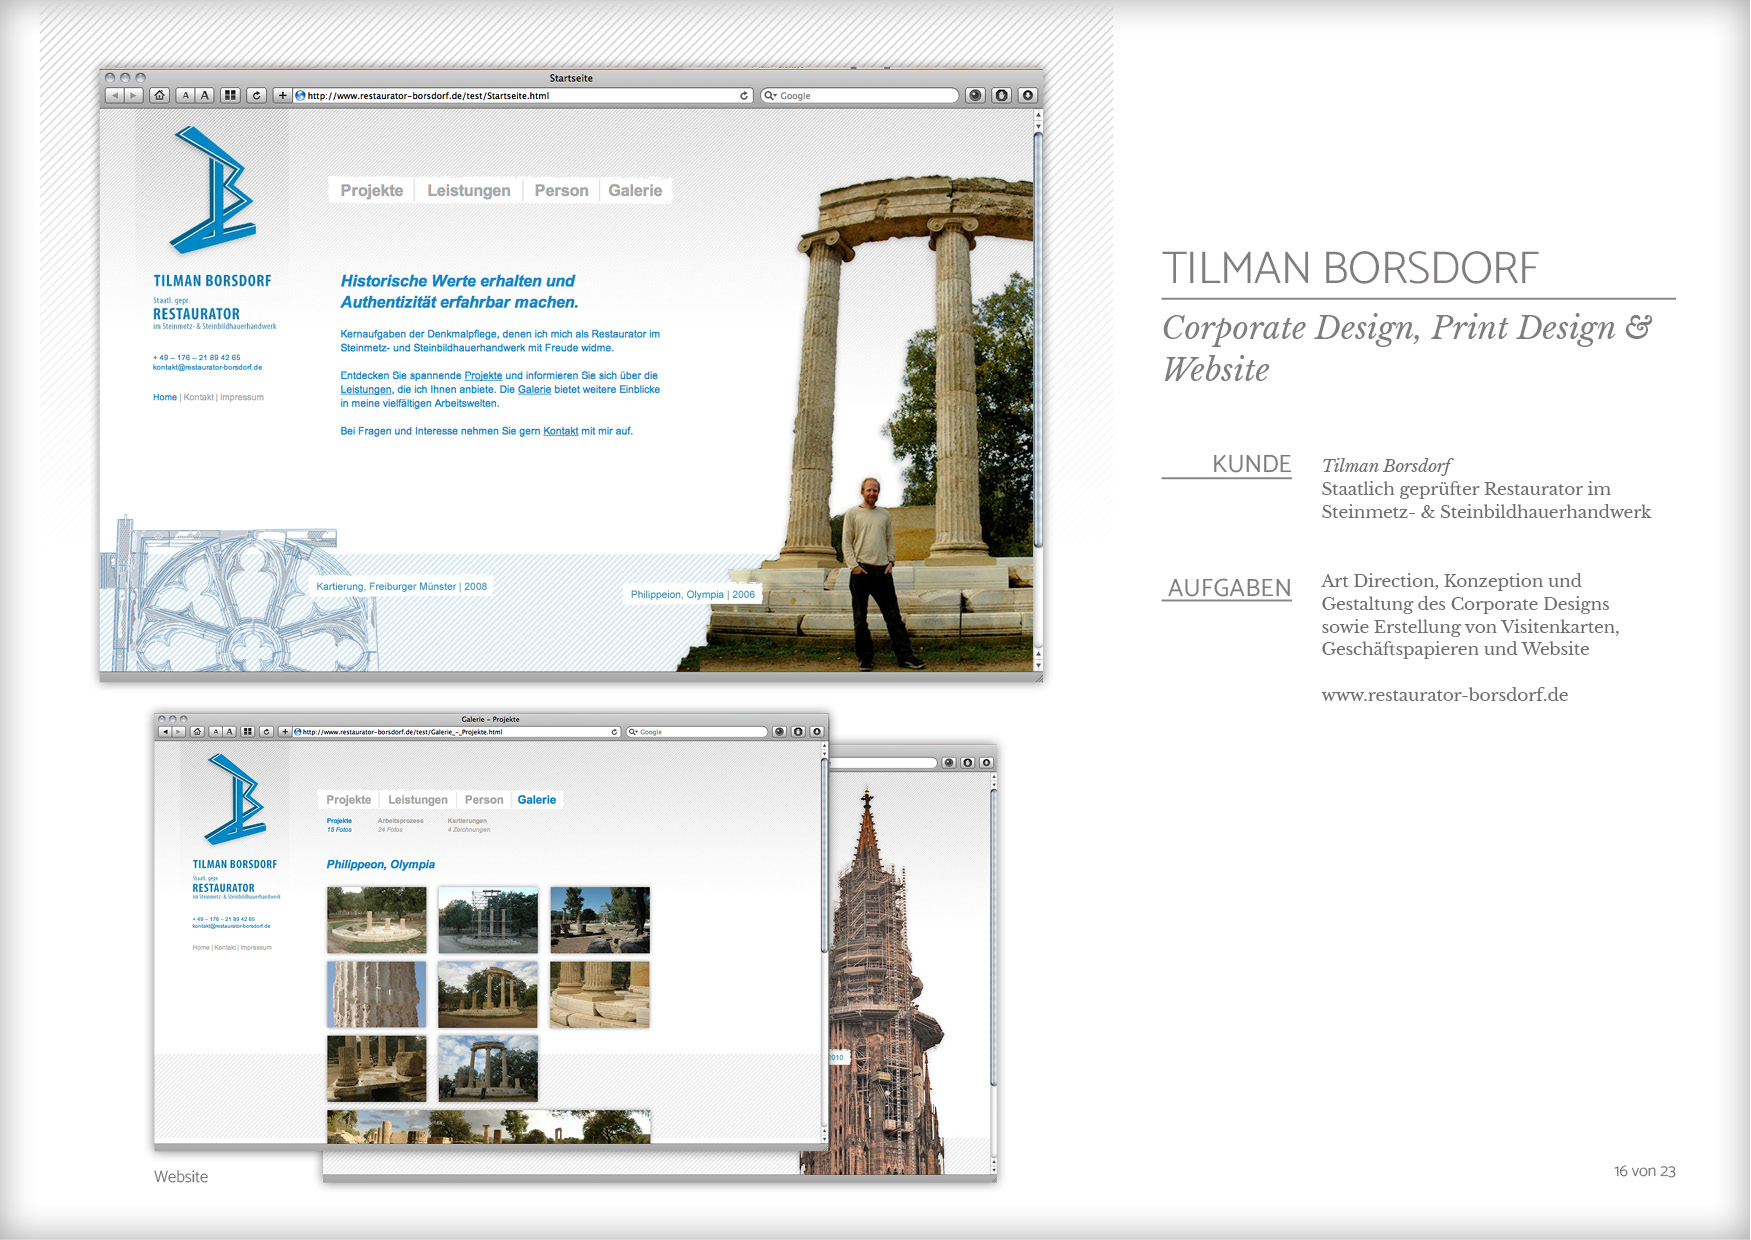Open the first Philippeon, Olympia gallery thumbnail
The height and width of the screenshot is (1240, 1751).
pyautogui.click(x=376, y=920)
